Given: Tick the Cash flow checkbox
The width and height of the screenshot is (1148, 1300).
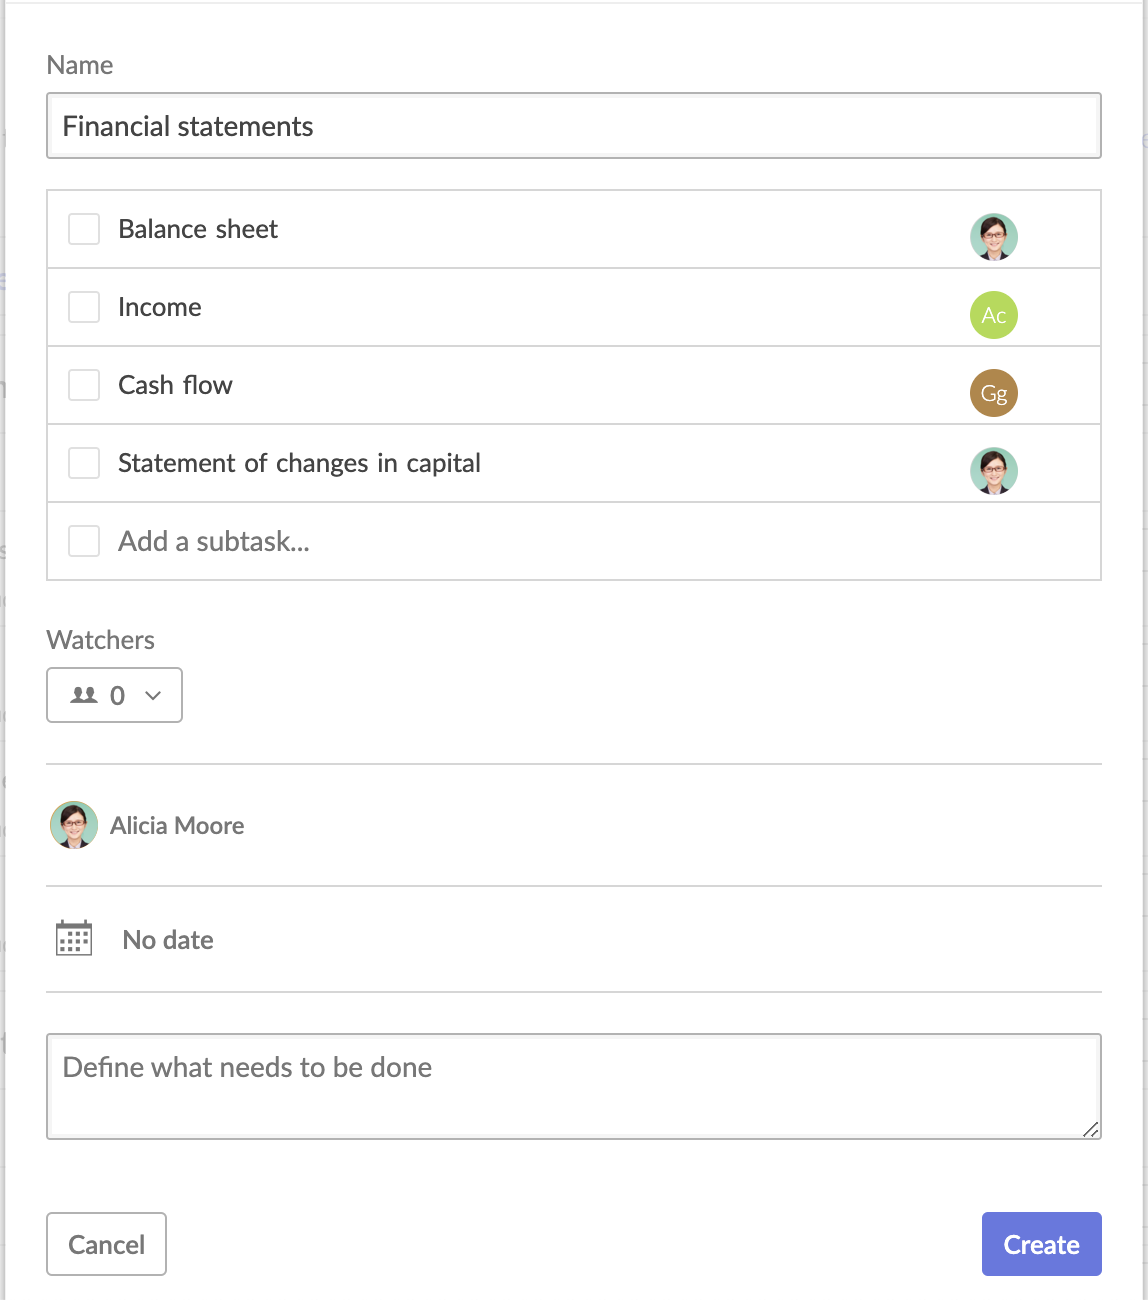Looking at the screenshot, I should tap(84, 385).
